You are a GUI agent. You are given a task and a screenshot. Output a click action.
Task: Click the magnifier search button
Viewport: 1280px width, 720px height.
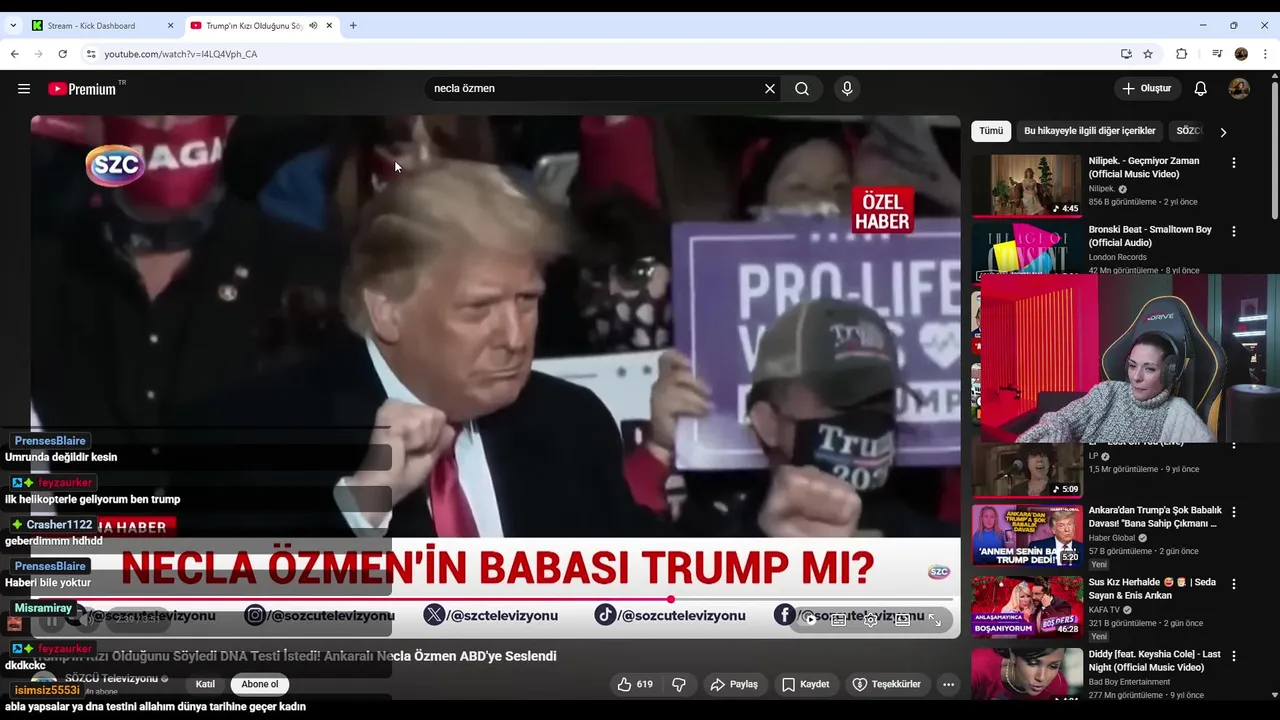point(802,89)
